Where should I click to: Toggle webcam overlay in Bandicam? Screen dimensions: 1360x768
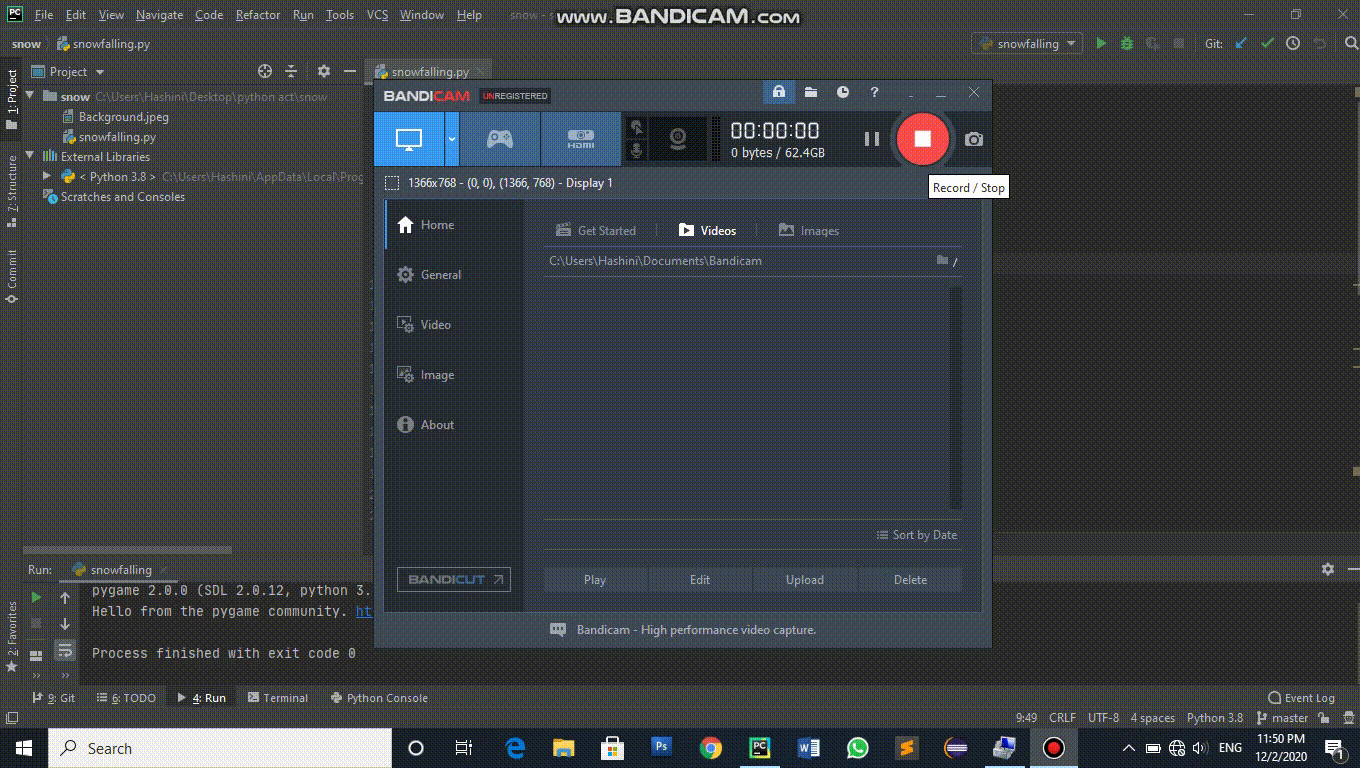coord(678,139)
